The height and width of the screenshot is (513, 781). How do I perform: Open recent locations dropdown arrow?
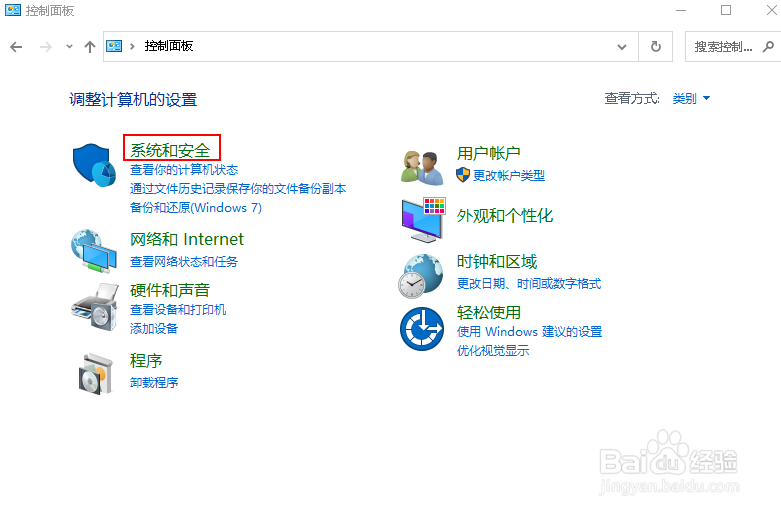(x=69, y=47)
